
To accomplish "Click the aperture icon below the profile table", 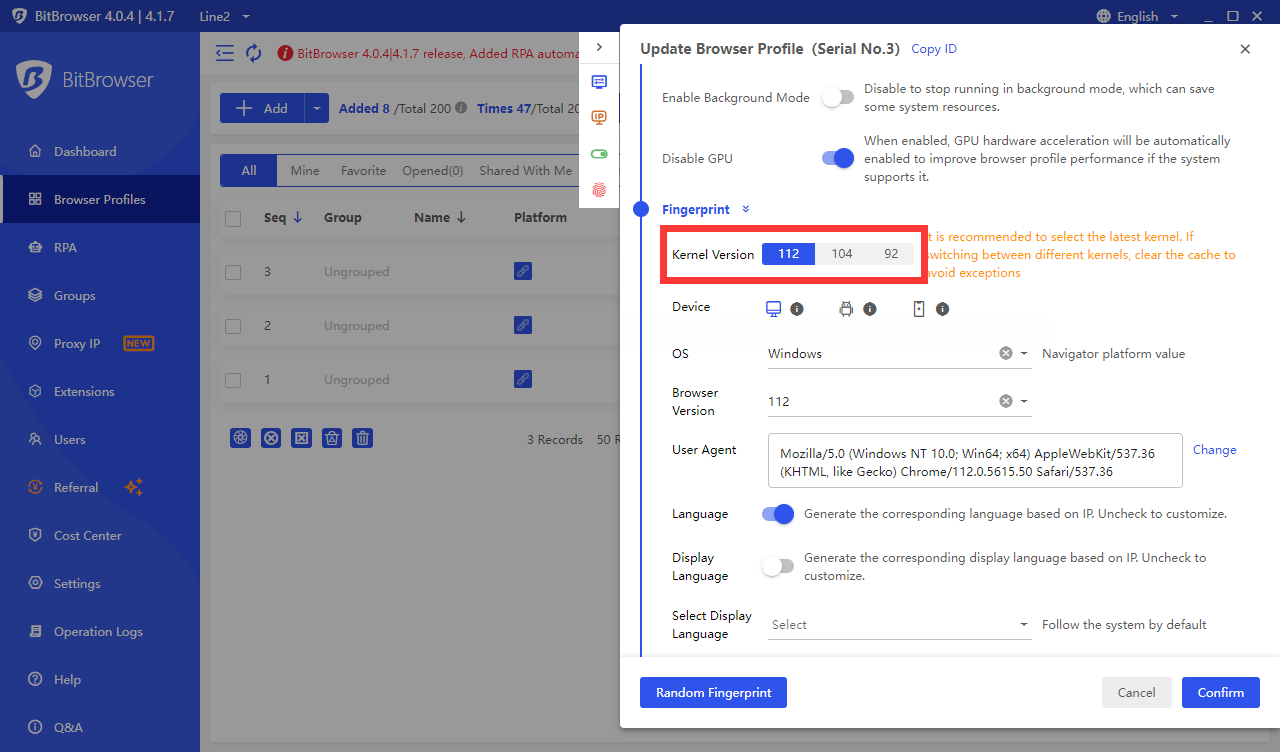I will tap(240, 438).
